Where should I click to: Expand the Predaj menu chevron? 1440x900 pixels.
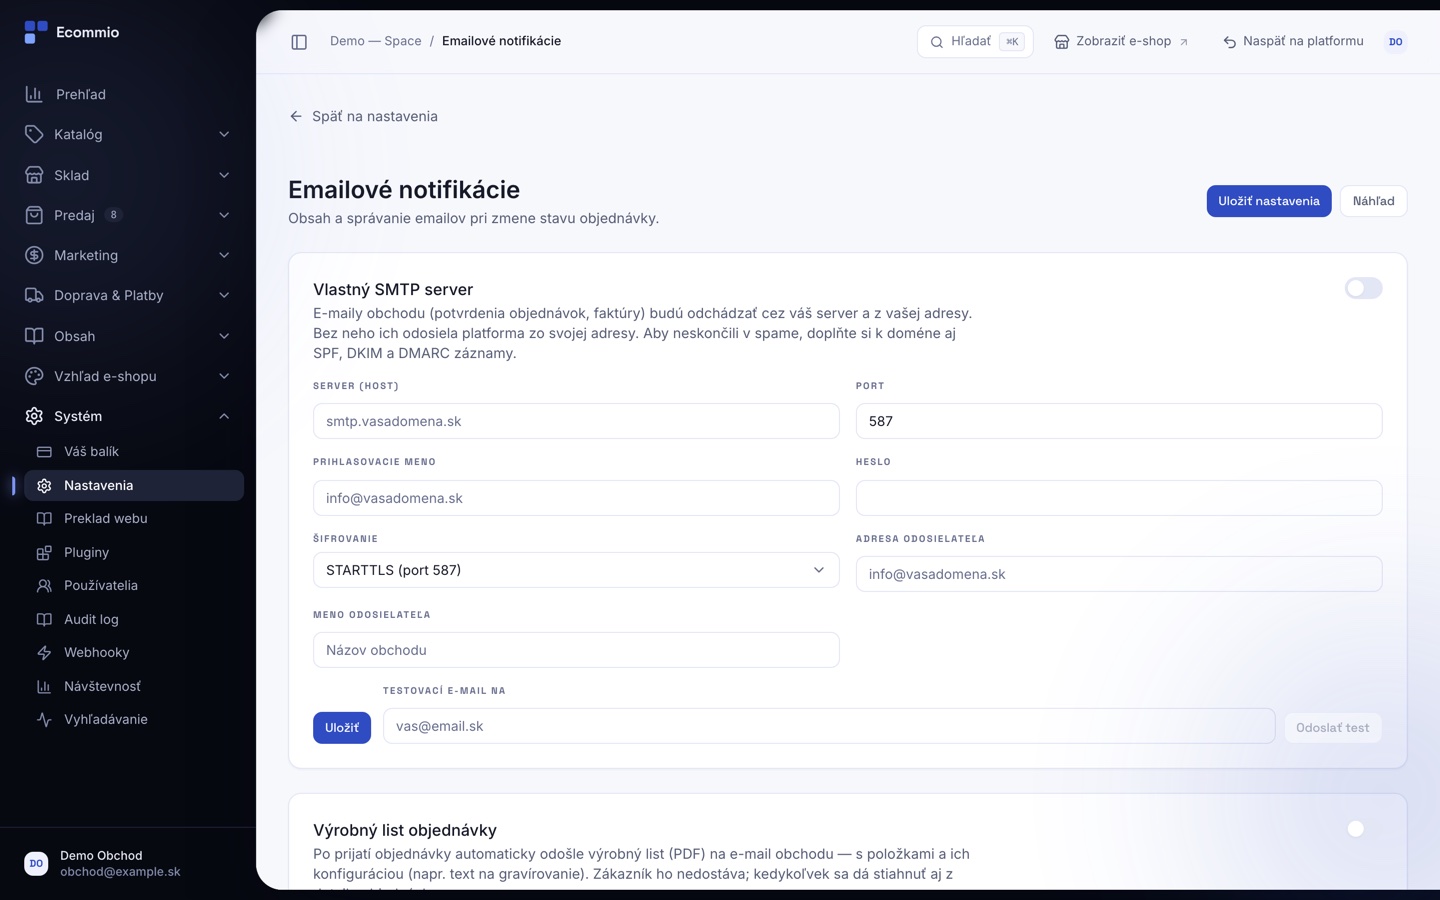pyautogui.click(x=224, y=215)
